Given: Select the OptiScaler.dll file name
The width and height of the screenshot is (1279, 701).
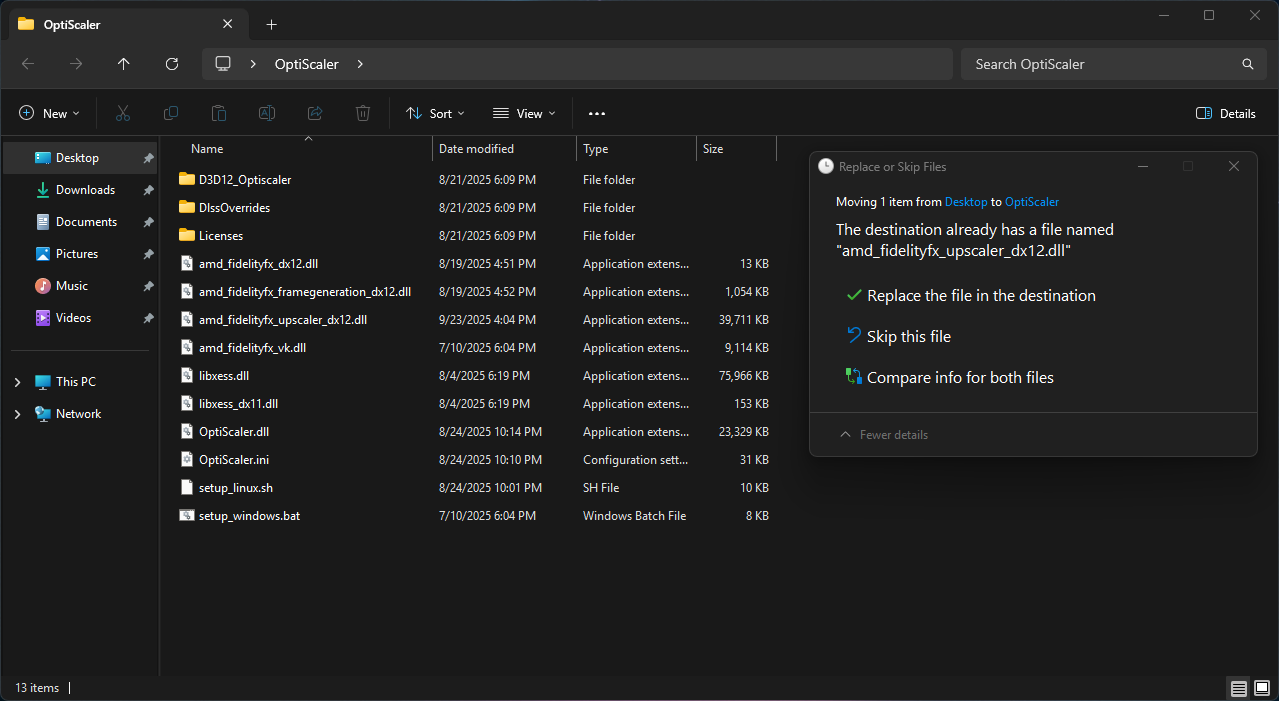Looking at the screenshot, I should tap(234, 432).
